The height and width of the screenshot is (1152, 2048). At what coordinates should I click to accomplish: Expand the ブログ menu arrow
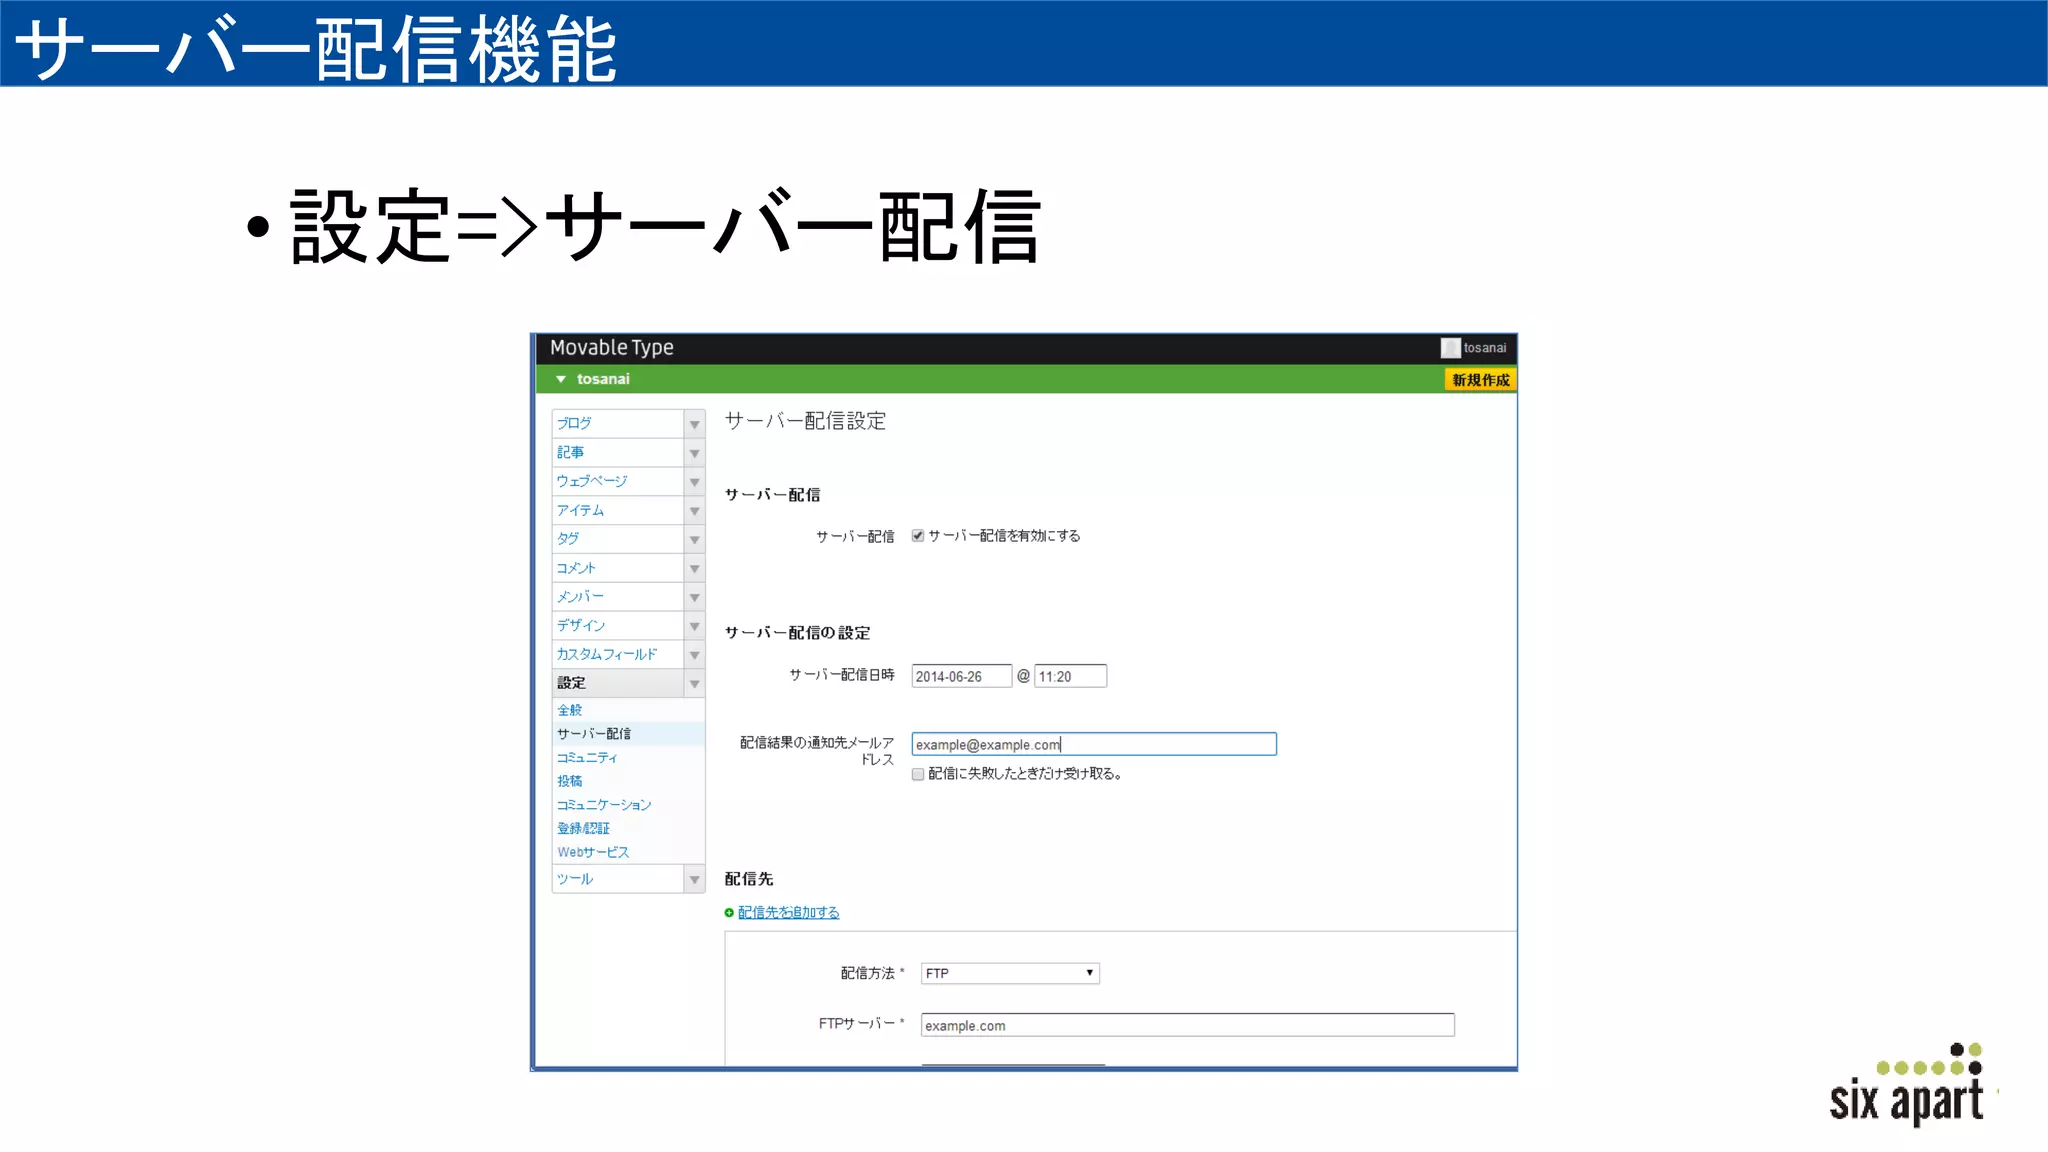tap(694, 424)
